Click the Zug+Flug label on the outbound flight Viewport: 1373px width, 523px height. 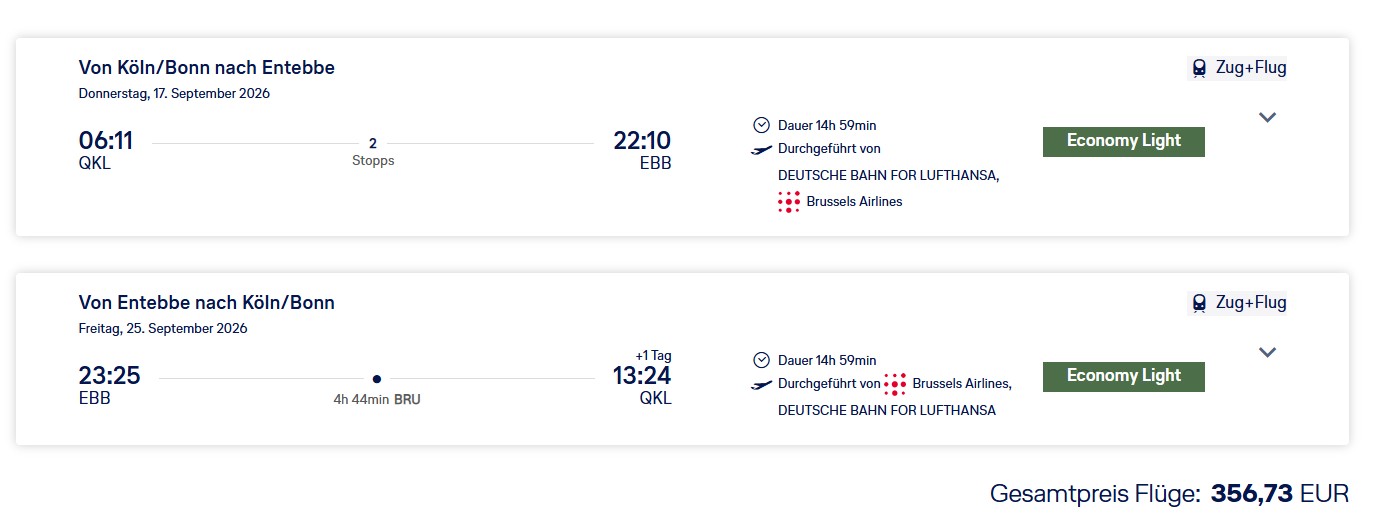tap(1250, 68)
